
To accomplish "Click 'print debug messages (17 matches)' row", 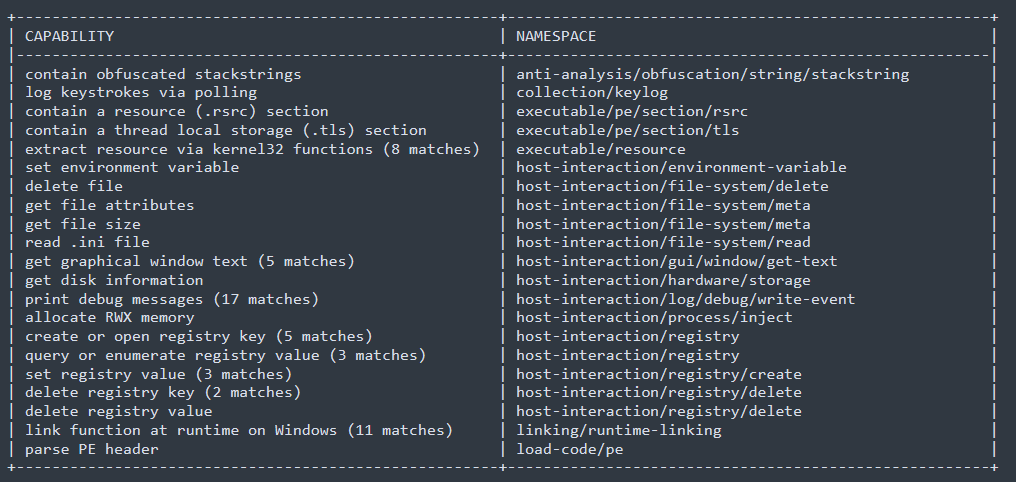I will pyautogui.click(x=172, y=299).
